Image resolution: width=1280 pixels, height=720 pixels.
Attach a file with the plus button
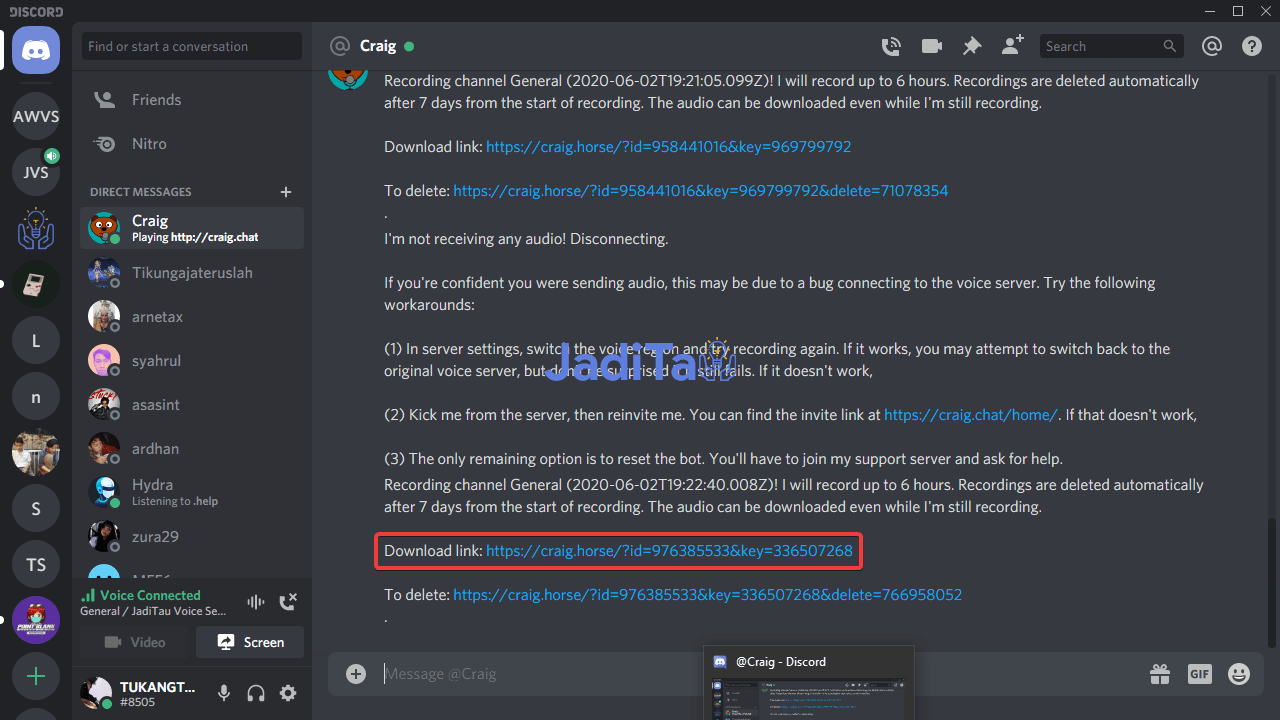pos(356,673)
